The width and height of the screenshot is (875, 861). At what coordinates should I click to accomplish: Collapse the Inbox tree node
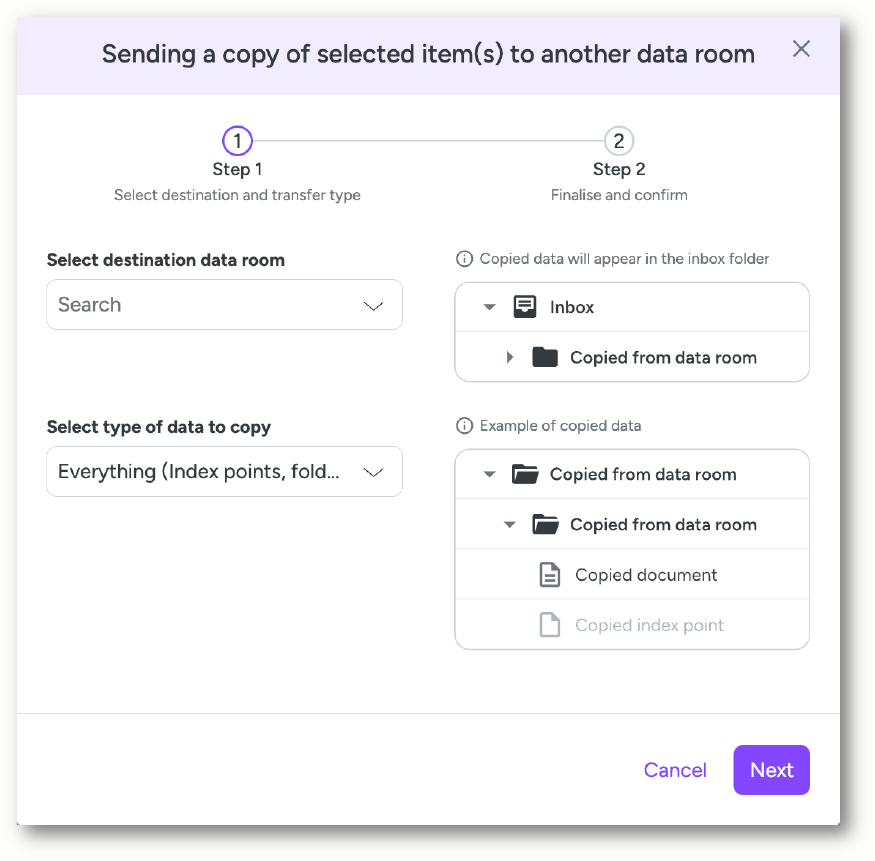pyautogui.click(x=489, y=307)
